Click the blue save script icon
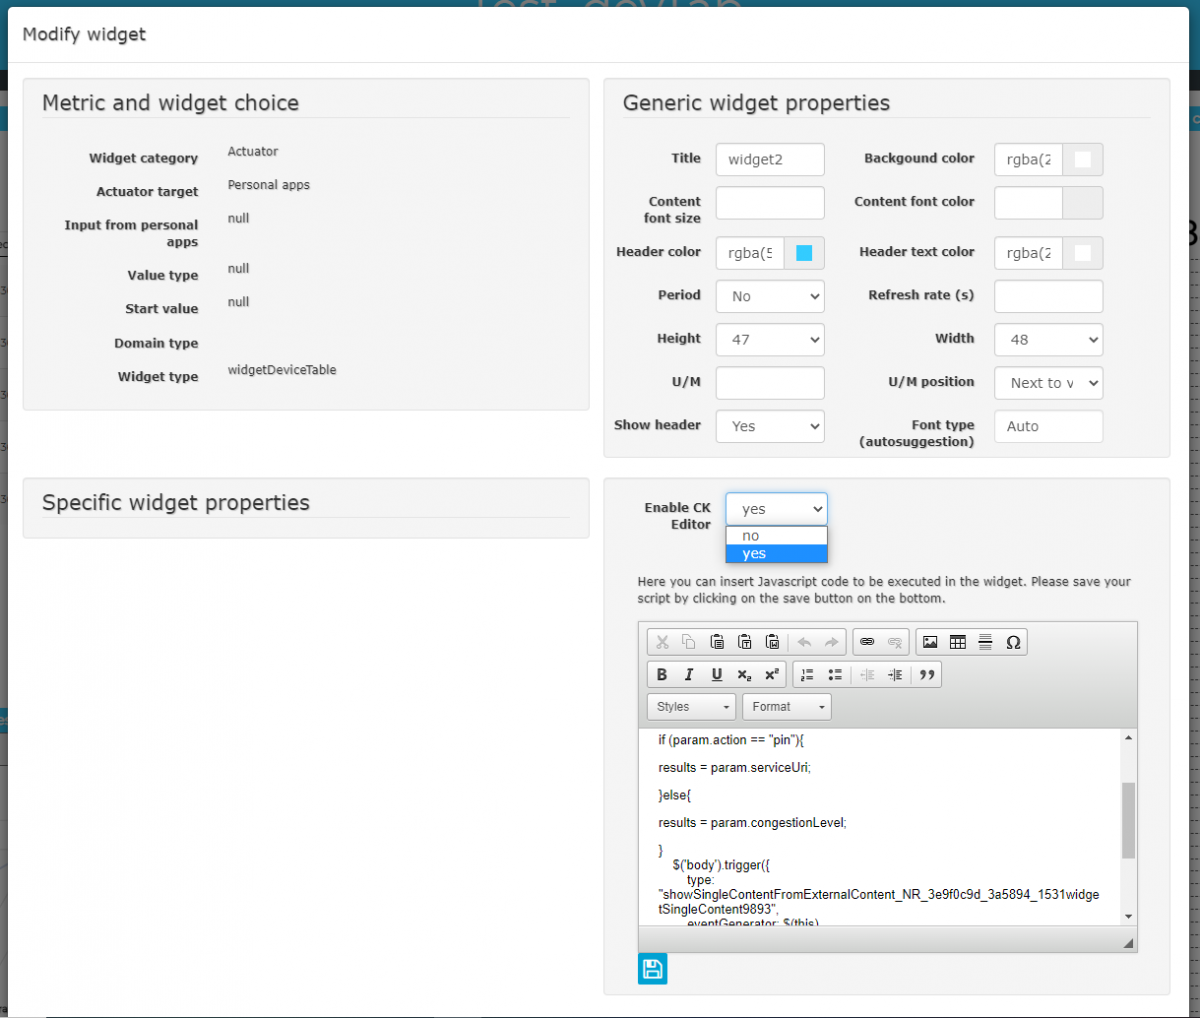Screen dimensions: 1200x1018 coord(652,968)
